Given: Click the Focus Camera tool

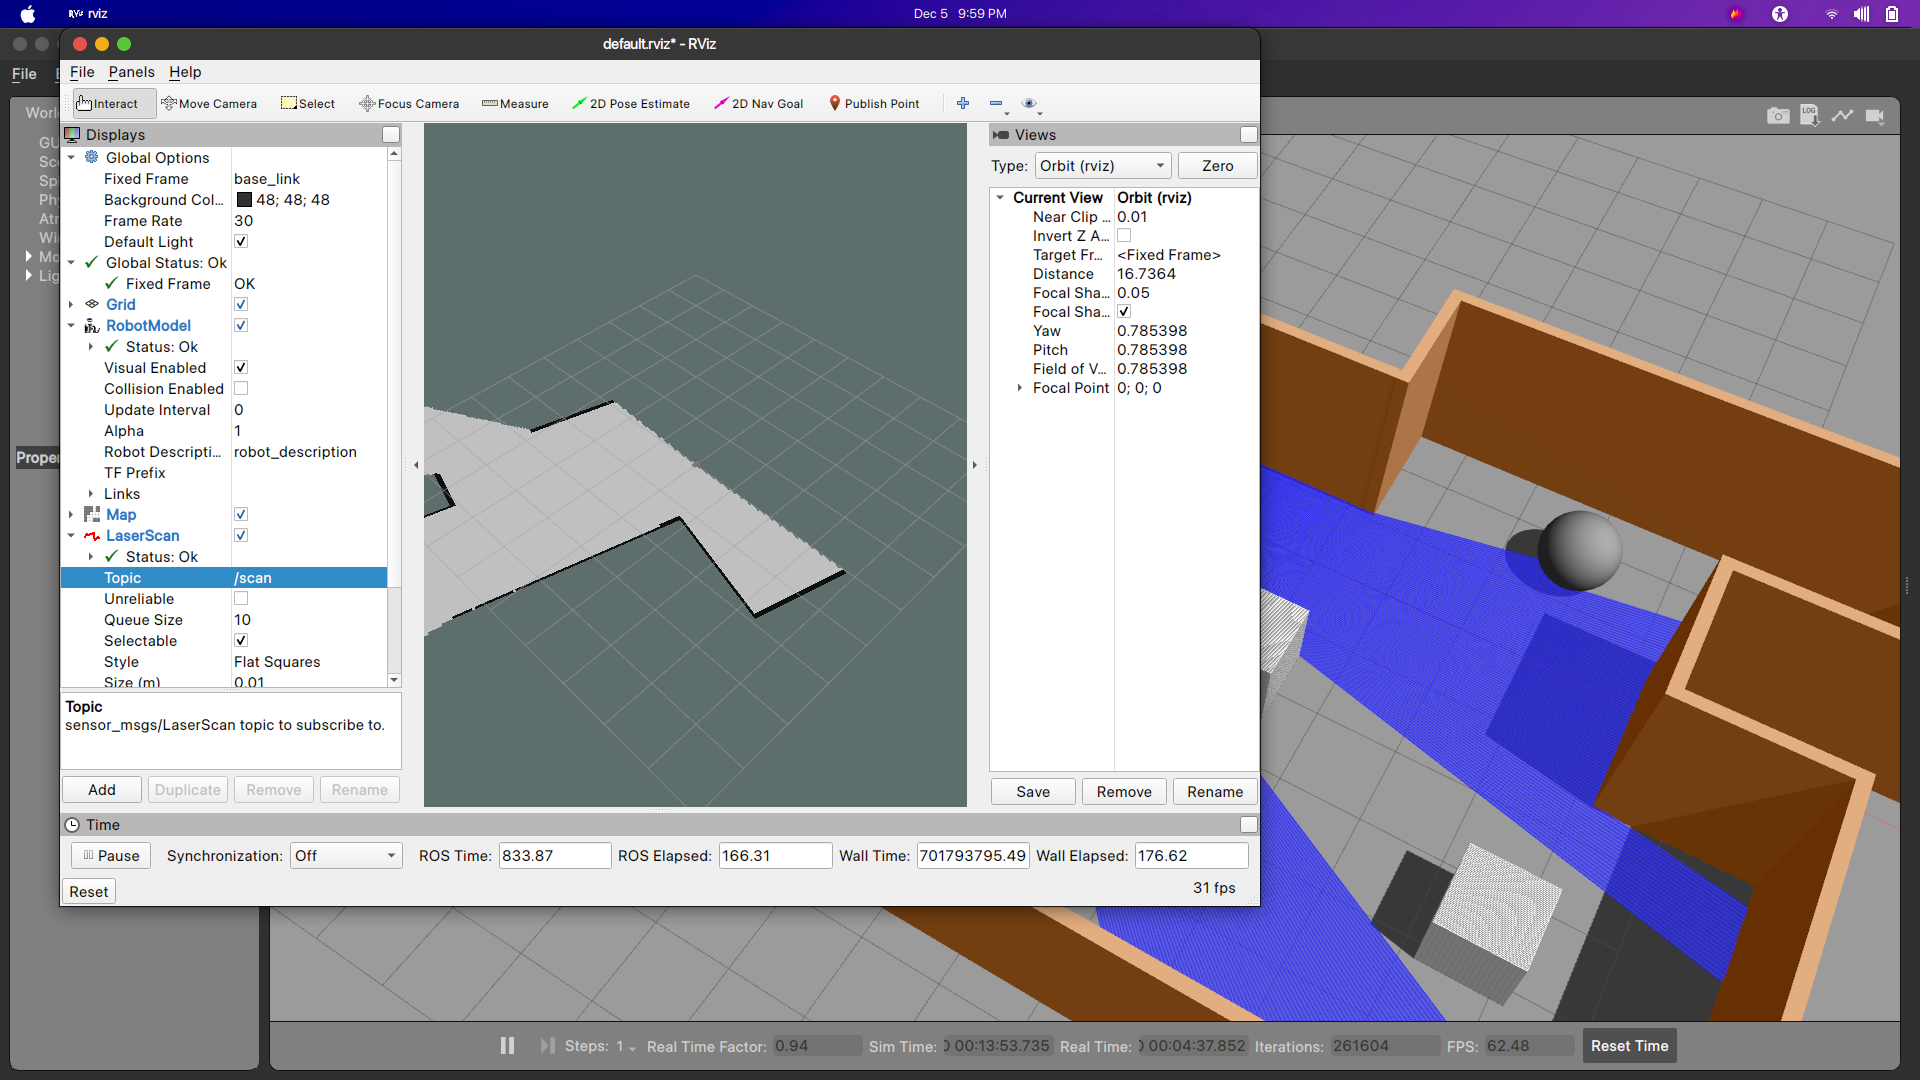Looking at the screenshot, I should [x=409, y=104].
